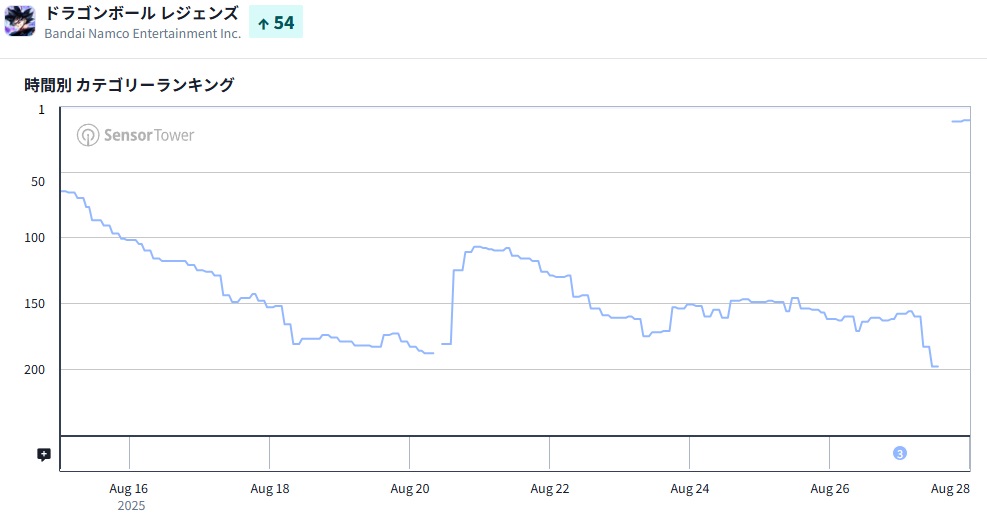The image size is (987, 522).
Task: Select the Aug 28 date label
Action: [950, 489]
